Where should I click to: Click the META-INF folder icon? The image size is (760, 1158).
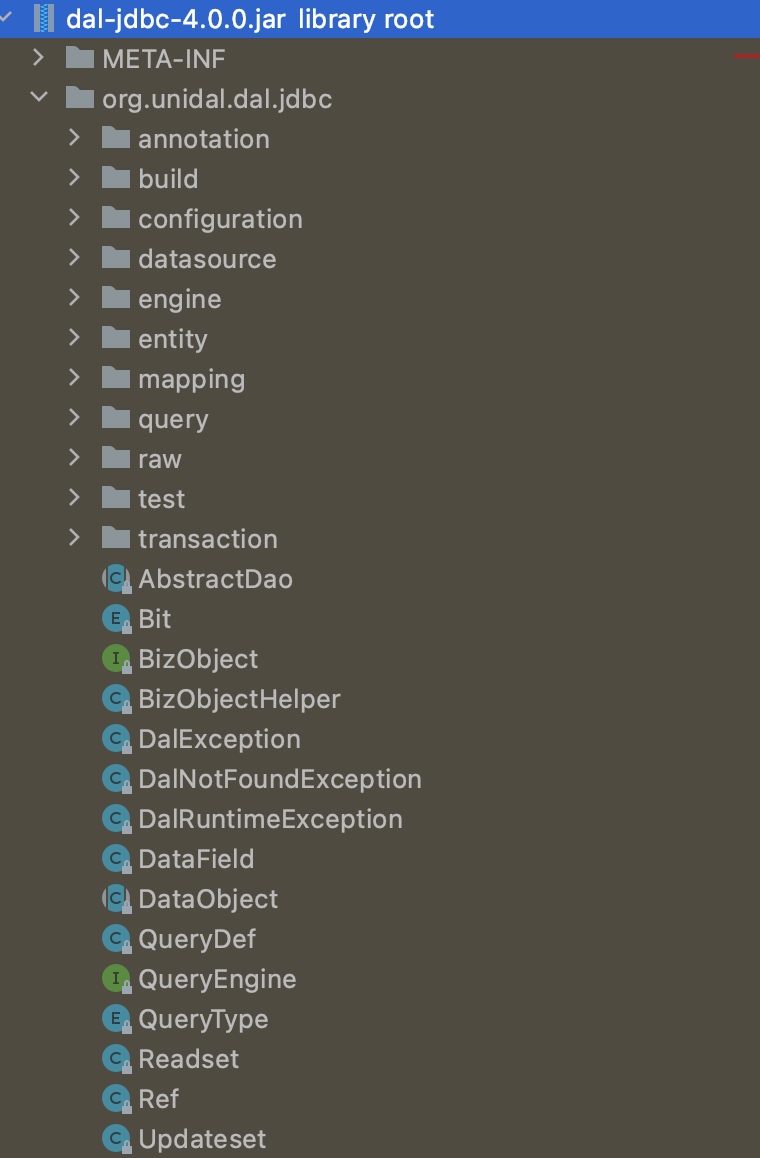[80, 59]
